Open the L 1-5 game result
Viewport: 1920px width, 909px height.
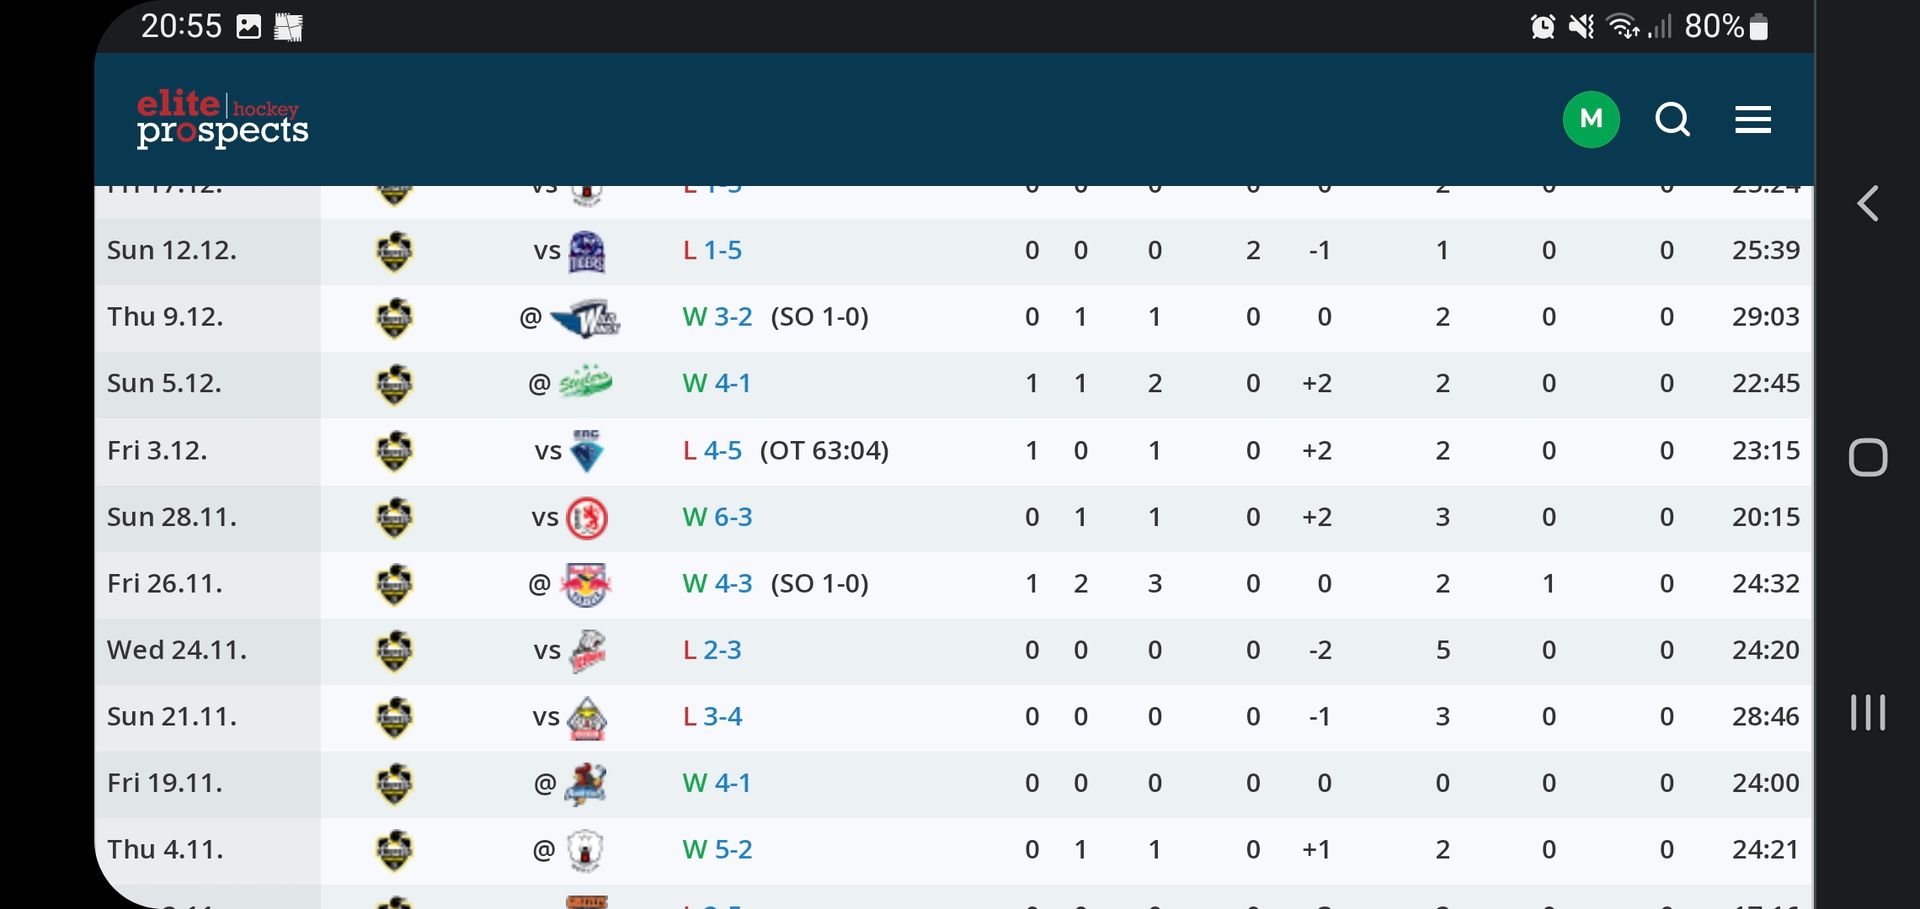712,251
